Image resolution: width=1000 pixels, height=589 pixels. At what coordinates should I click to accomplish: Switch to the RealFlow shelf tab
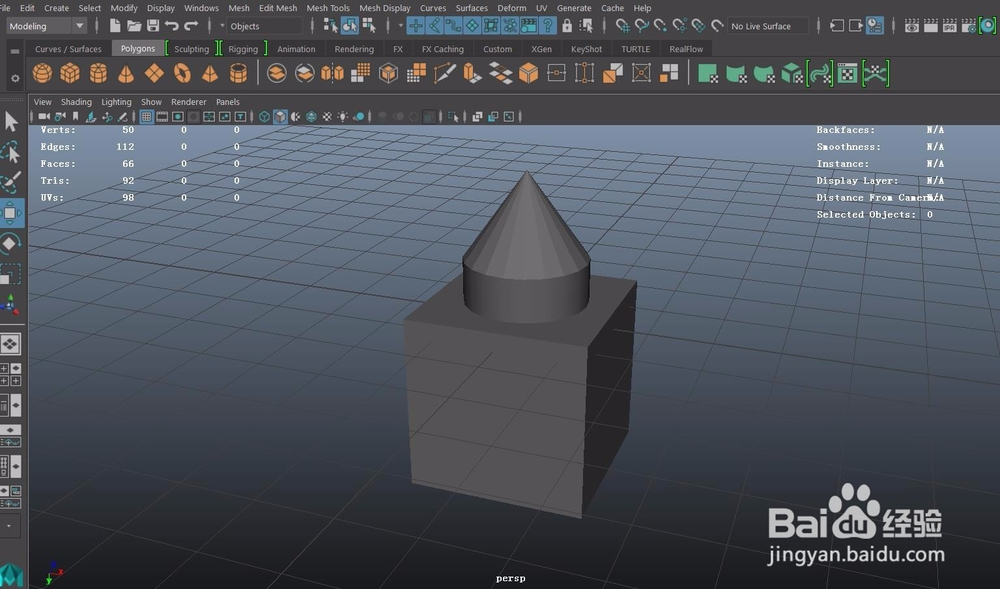(x=686, y=49)
